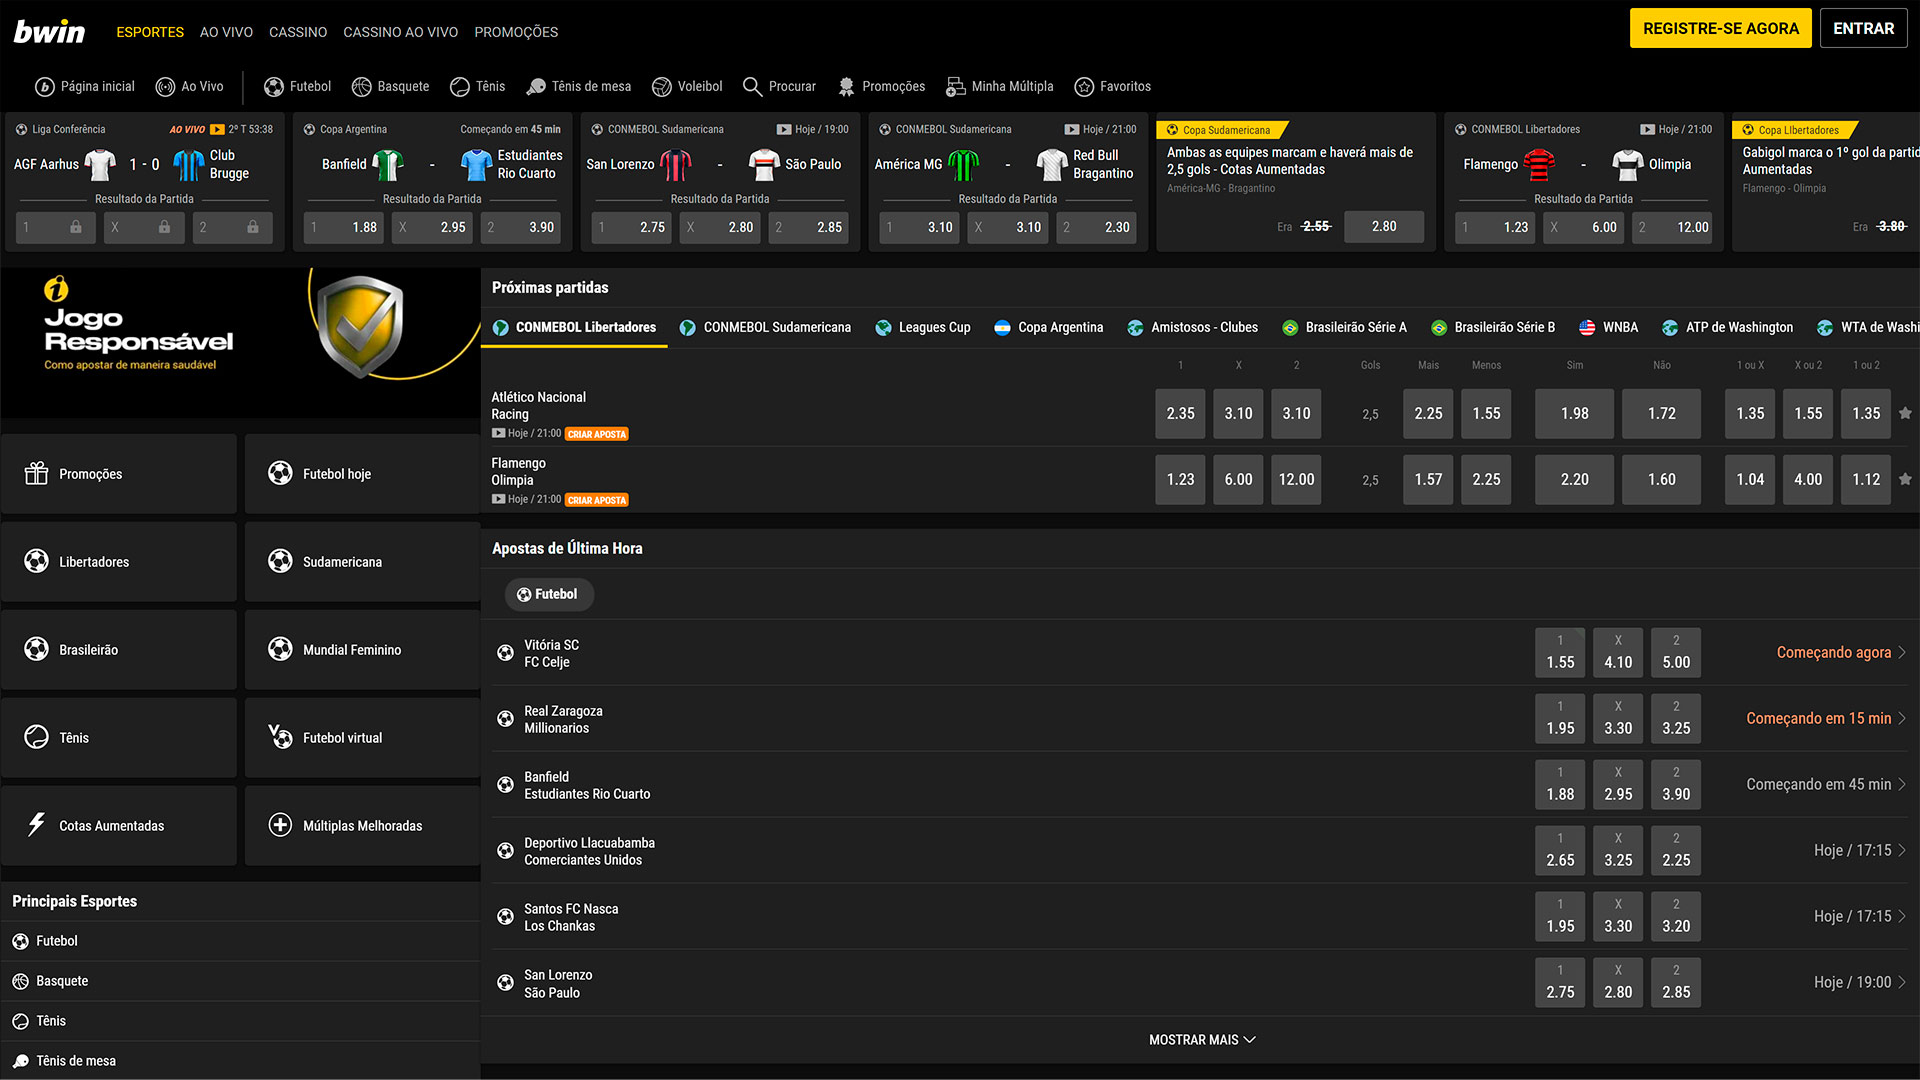Open the Cotas Aumentadas lightning tile
This screenshot has height=1080, width=1920.
tap(119, 826)
